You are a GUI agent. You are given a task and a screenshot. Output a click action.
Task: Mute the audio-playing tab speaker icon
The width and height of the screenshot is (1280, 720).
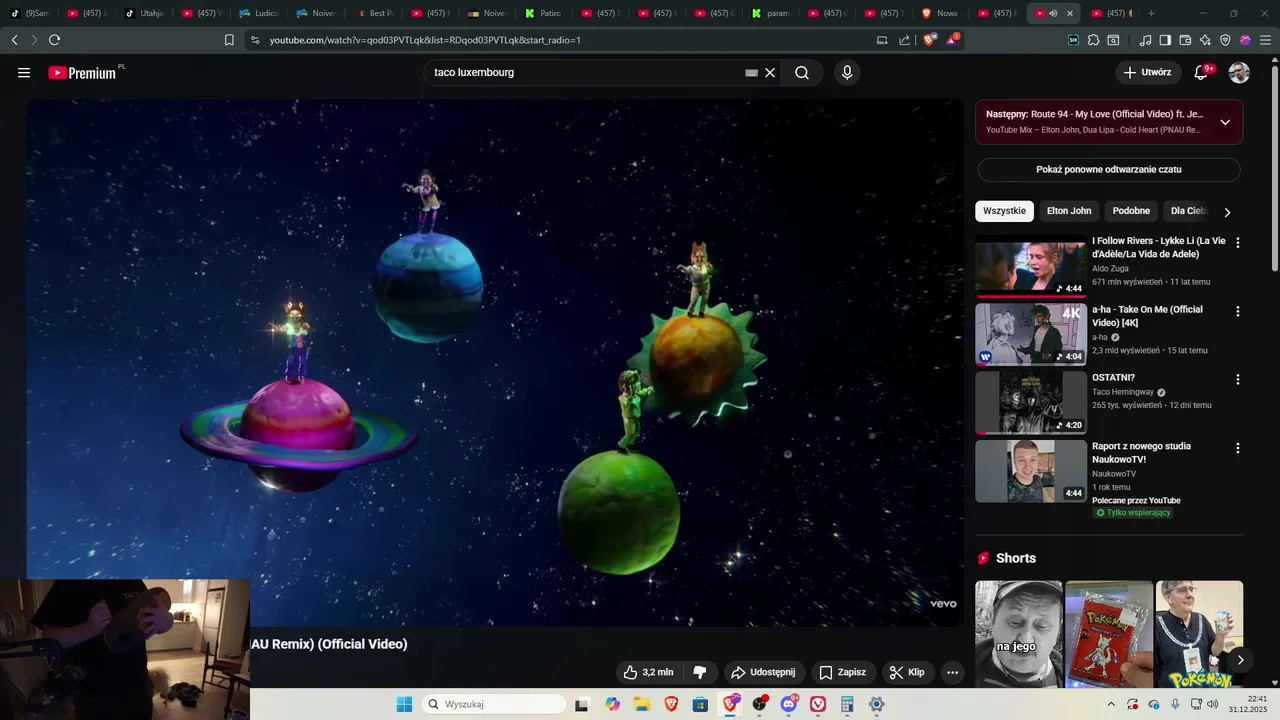1053,13
